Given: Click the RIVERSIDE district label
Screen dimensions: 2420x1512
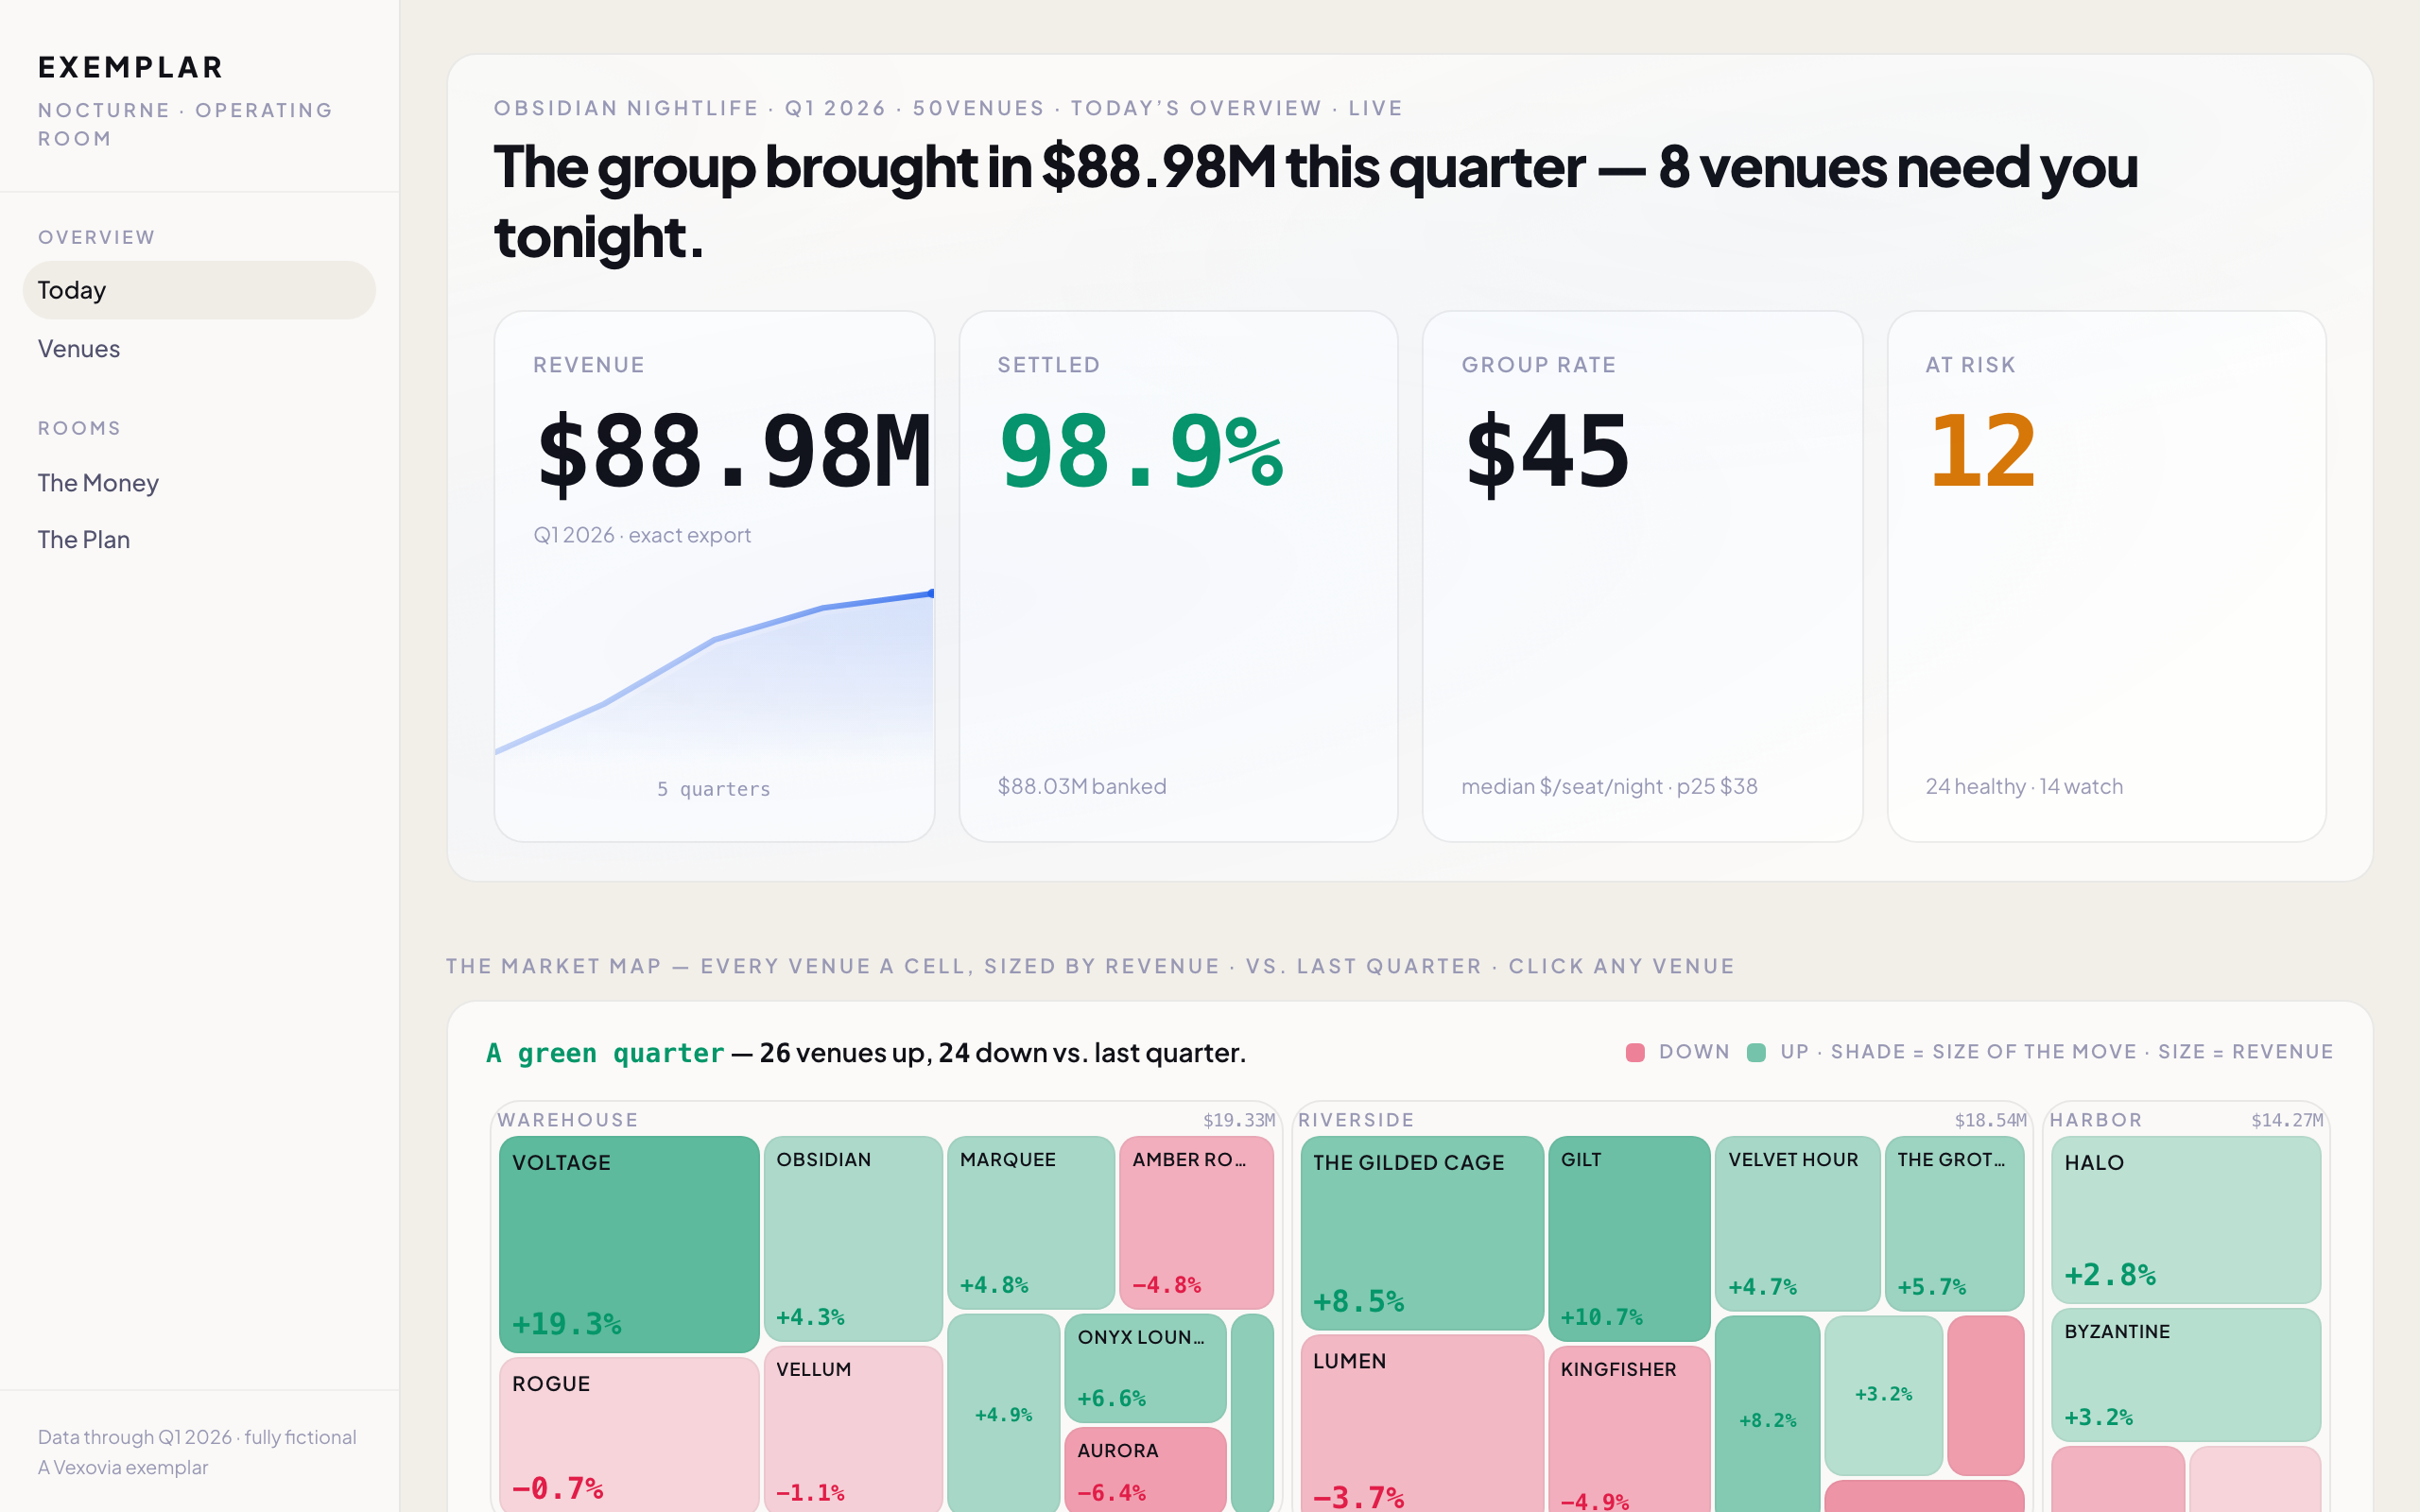Looking at the screenshot, I should pyautogui.click(x=1356, y=1120).
